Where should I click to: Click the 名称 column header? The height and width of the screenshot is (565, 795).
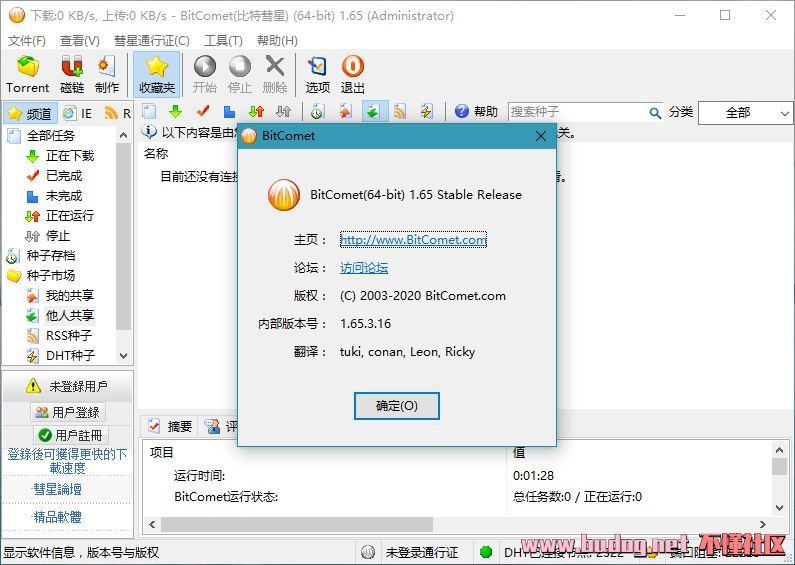click(156, 154)
